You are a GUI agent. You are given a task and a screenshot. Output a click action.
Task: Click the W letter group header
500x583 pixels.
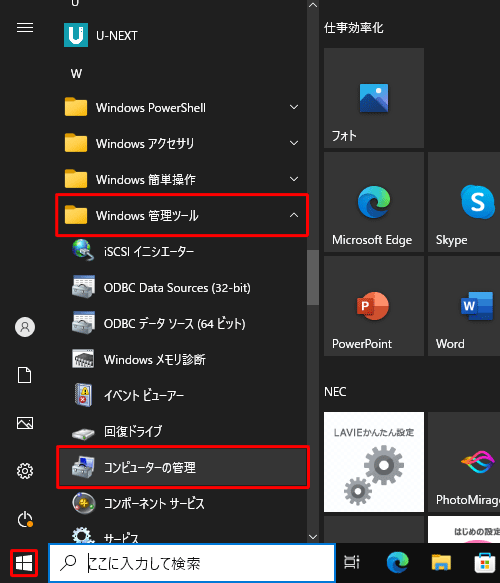[76, 74]
